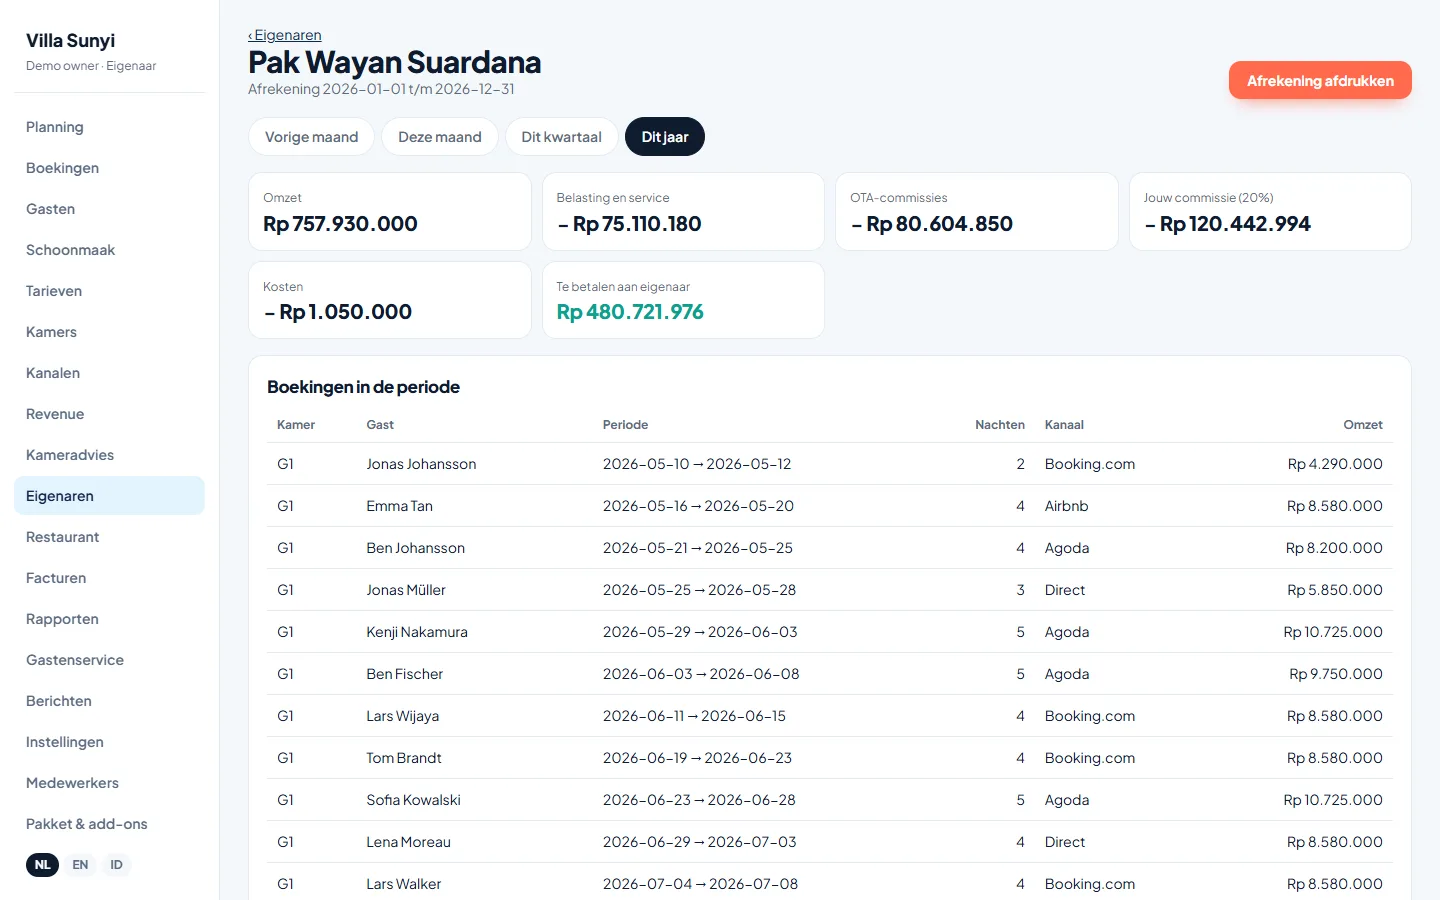Open the Restaurant page
This screenshot has height=900, width=1440.
tap(109, 537)
